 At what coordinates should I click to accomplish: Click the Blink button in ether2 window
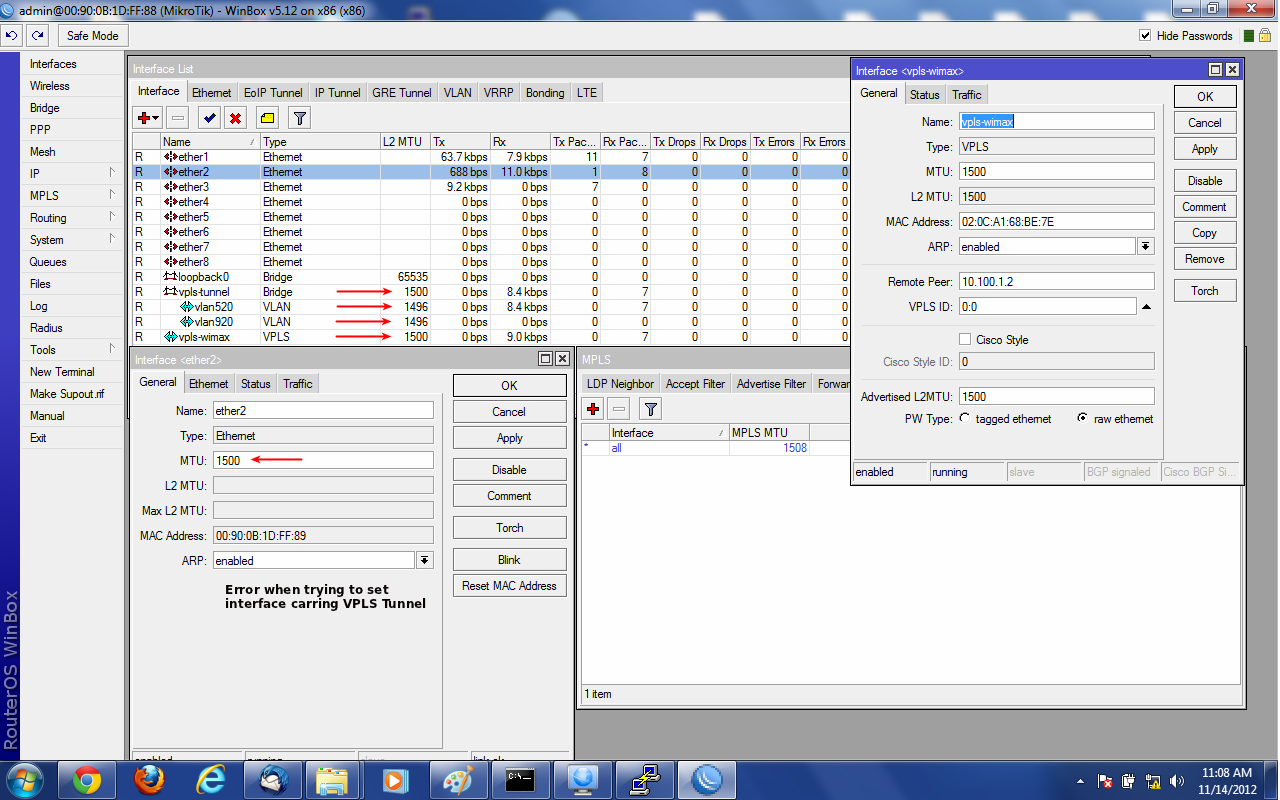510,560
